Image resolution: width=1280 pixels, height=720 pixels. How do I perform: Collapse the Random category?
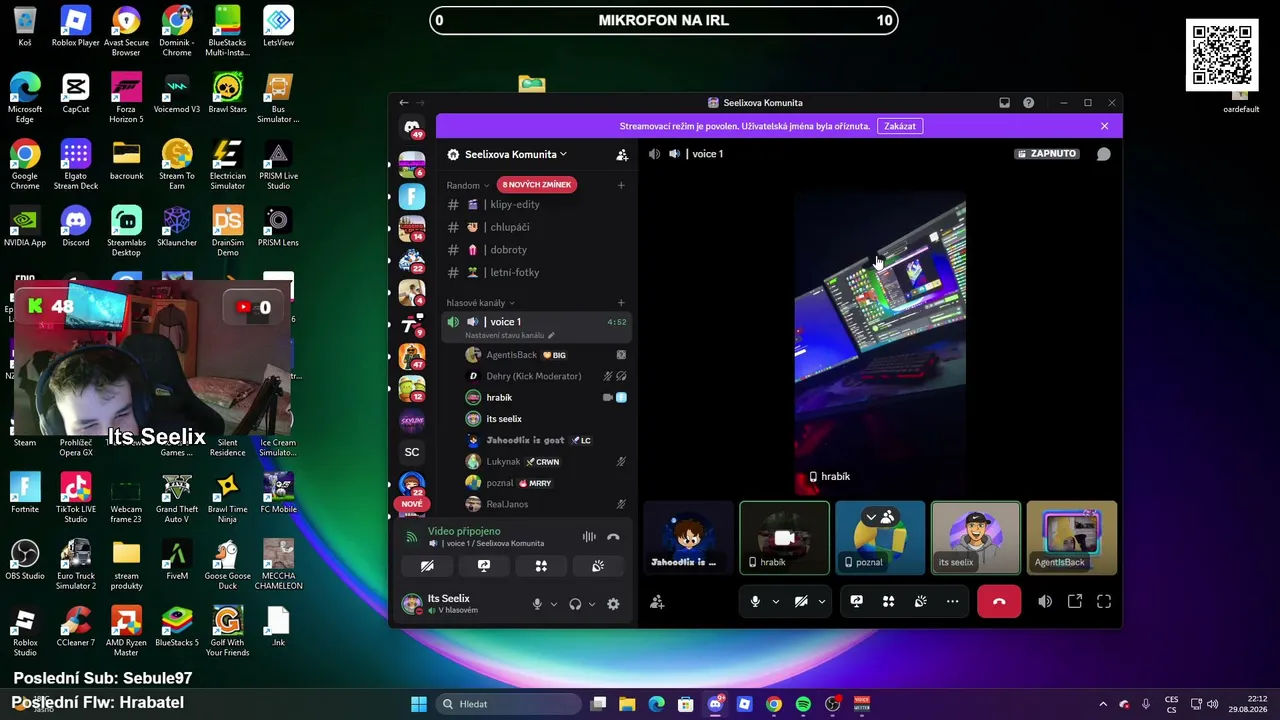coord(468,185)
